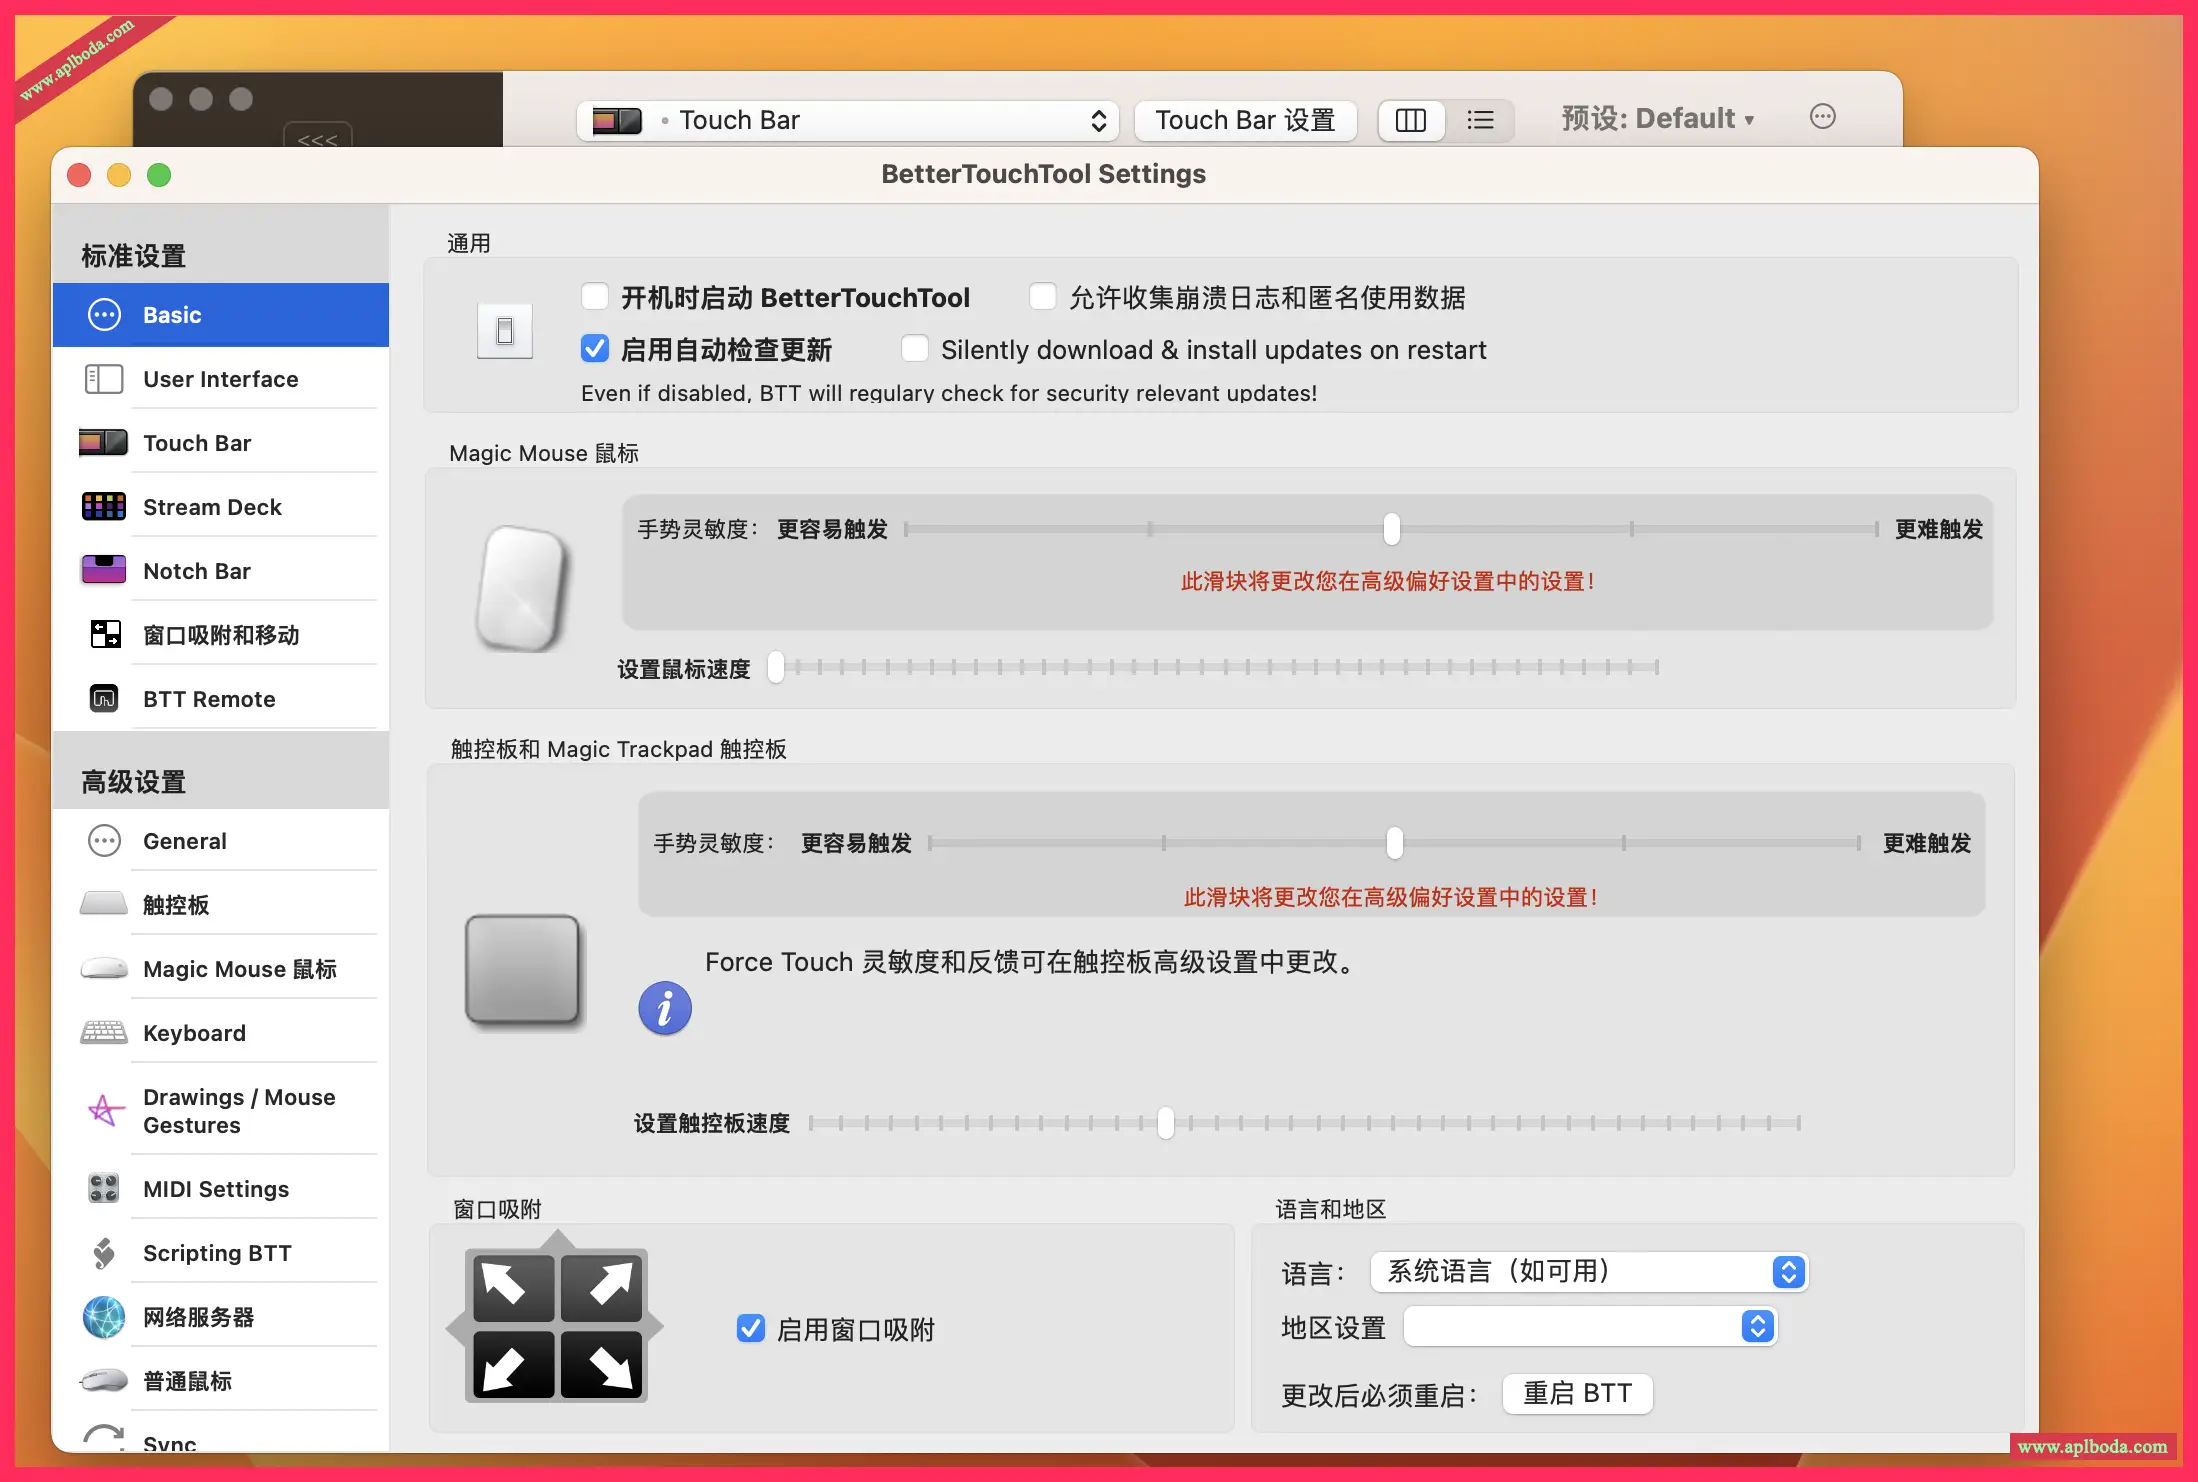Click the trackpad icon in advanced settings

104,904
